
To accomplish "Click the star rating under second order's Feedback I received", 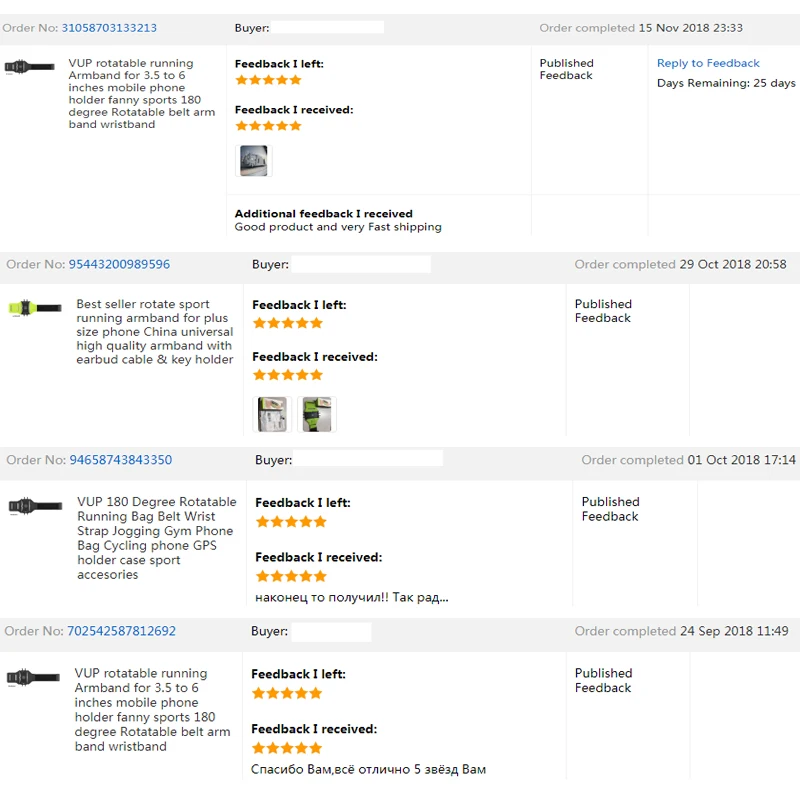I will 288,376.
